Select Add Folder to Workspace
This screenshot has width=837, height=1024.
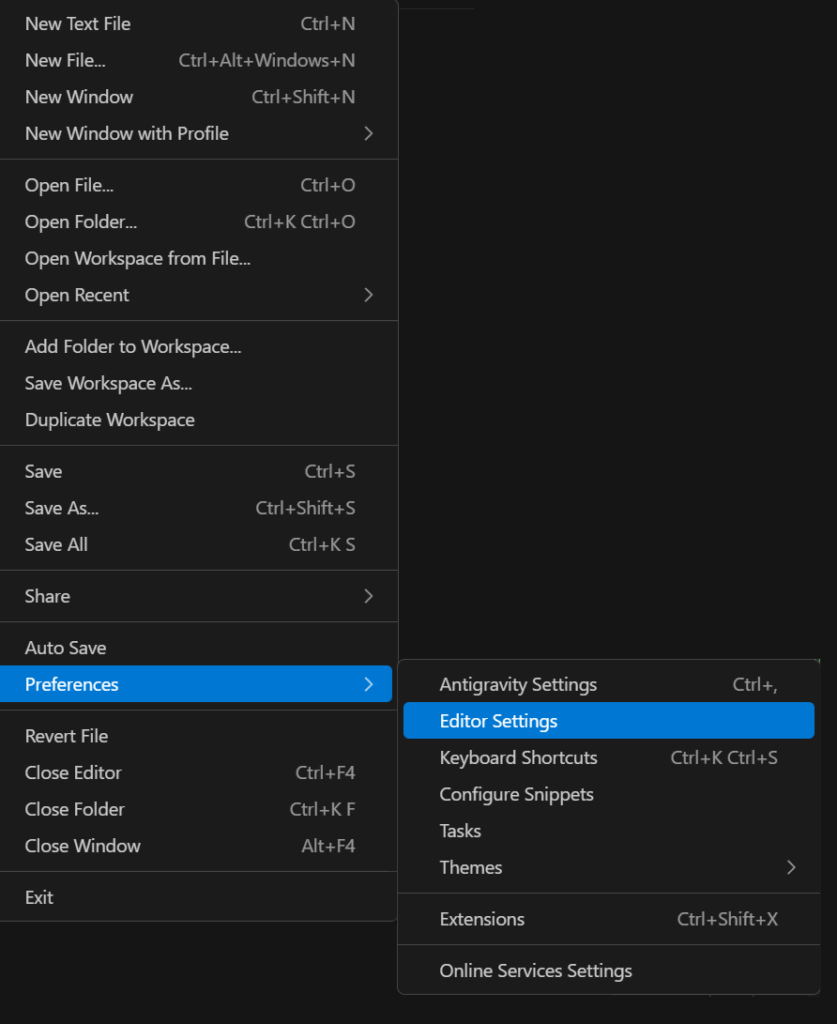pos(133,347)
